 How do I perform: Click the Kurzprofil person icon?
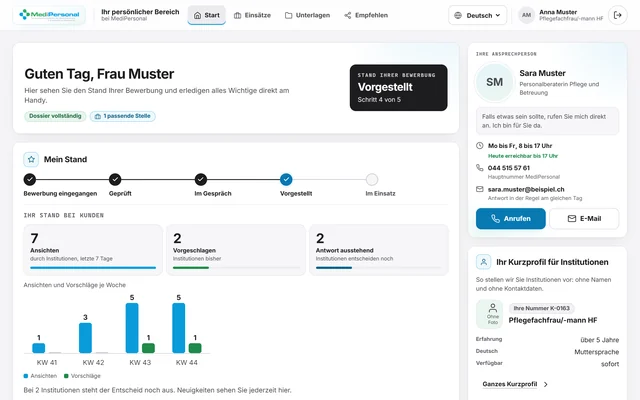pyautogui.click(x=483, y=262)
